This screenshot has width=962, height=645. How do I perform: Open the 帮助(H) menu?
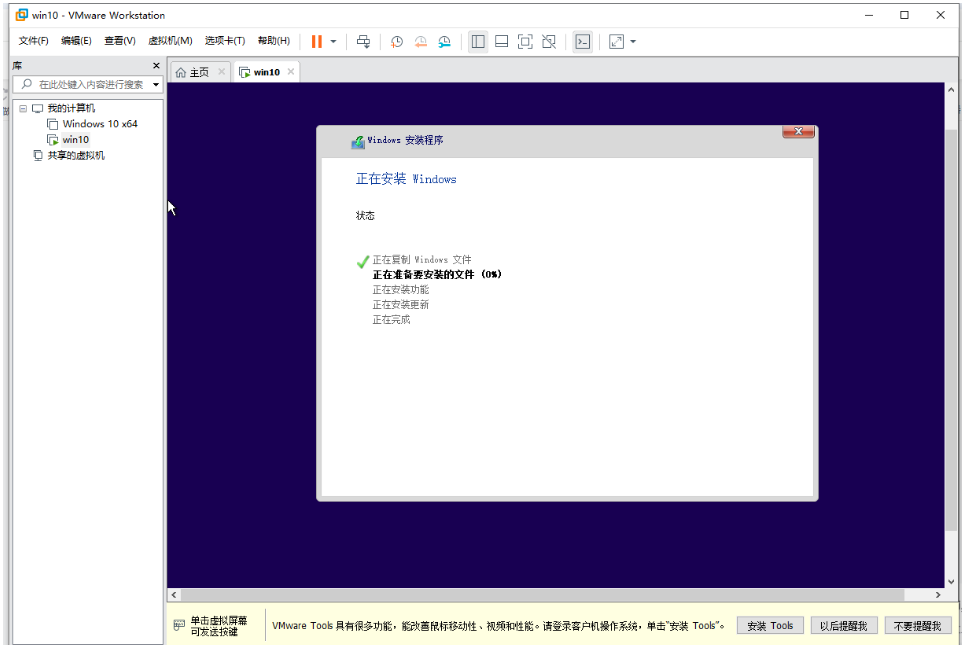pos(274,41)
